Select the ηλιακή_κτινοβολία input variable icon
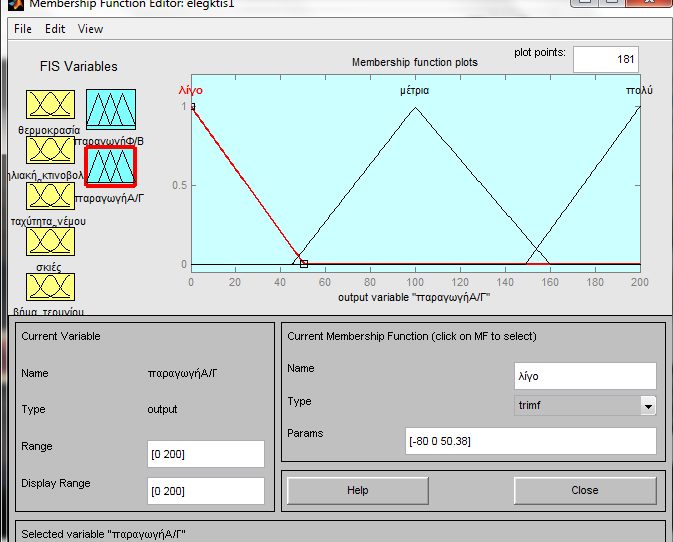This screenshot has height=542, width=673. tap(50, 150)
